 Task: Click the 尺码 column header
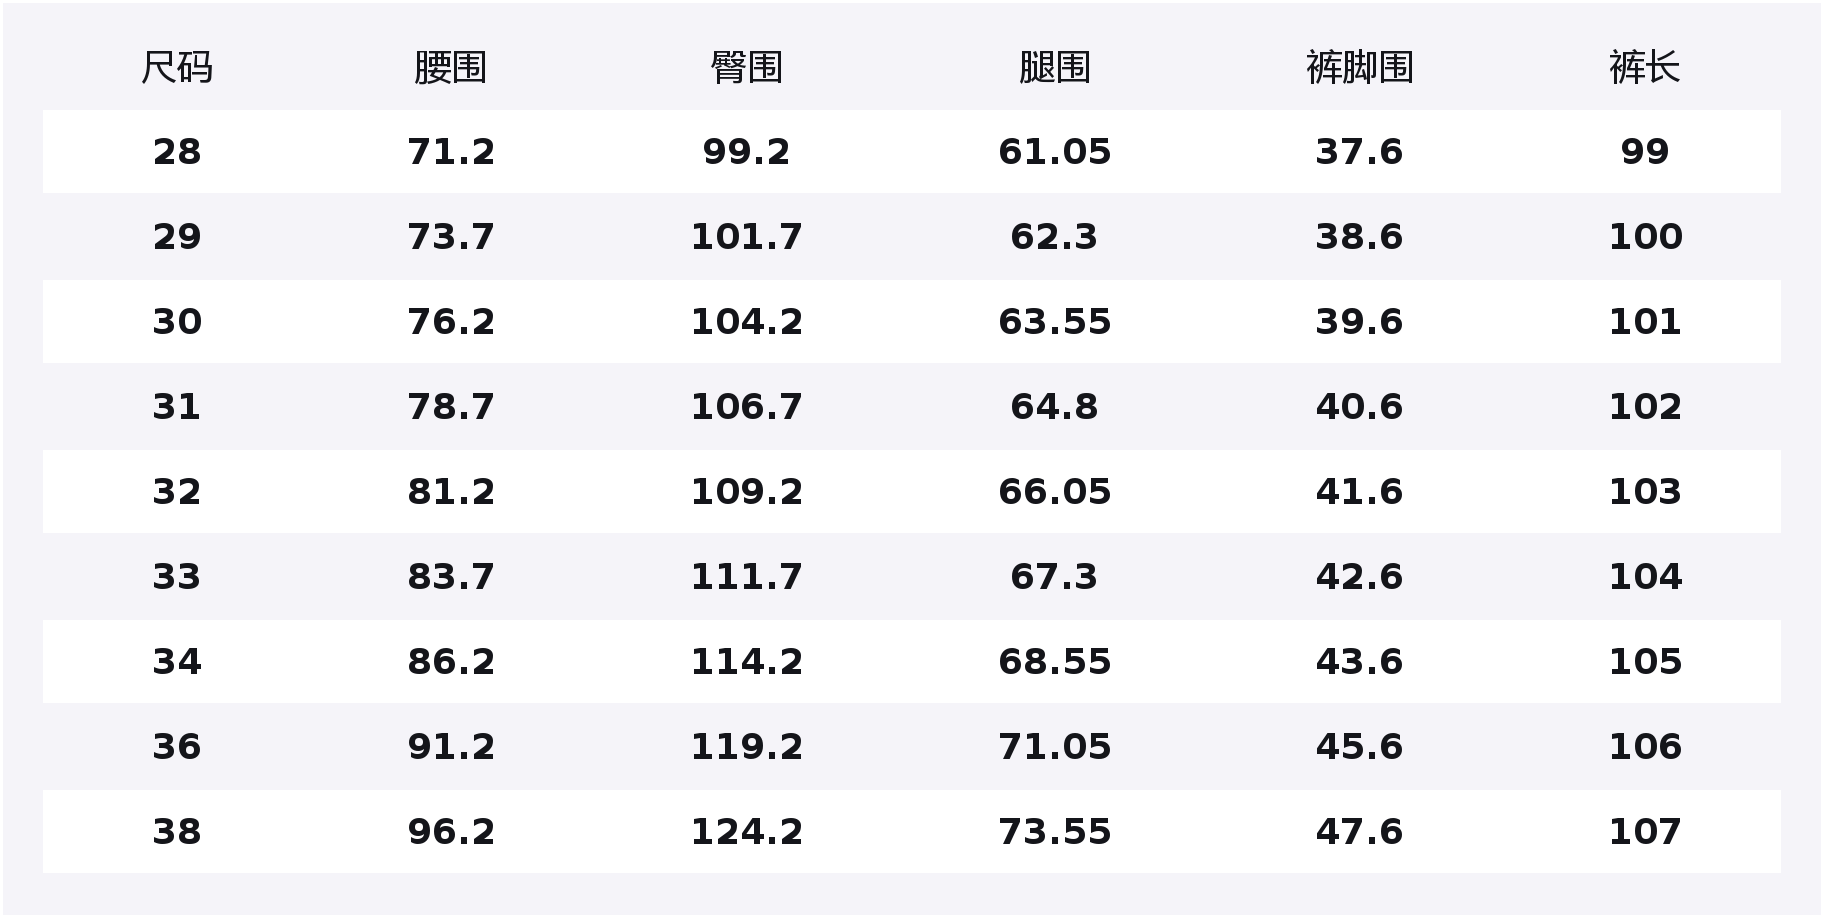[x=177, y=68]
